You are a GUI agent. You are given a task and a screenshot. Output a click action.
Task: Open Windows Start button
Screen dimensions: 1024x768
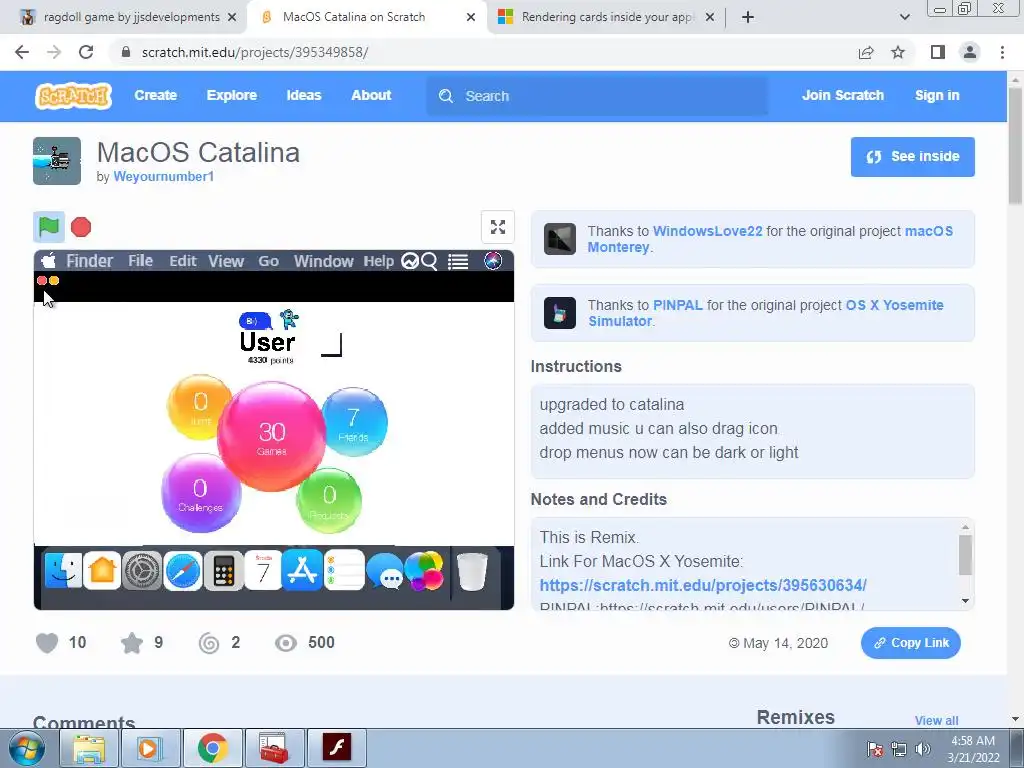point(27,748)
